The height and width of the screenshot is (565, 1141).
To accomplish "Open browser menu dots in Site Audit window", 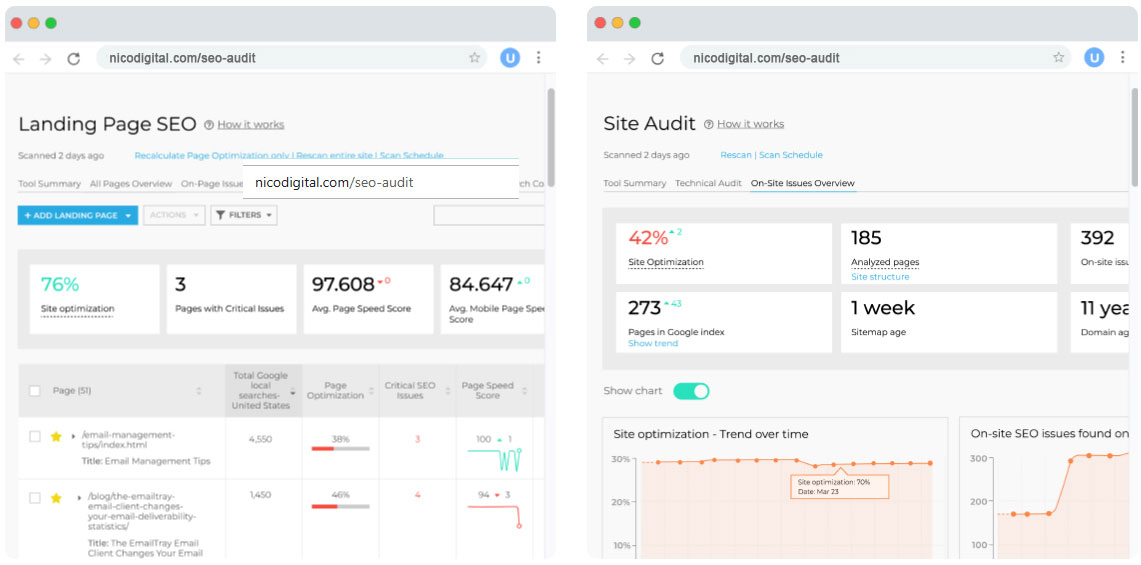I will coord(1122,58).
